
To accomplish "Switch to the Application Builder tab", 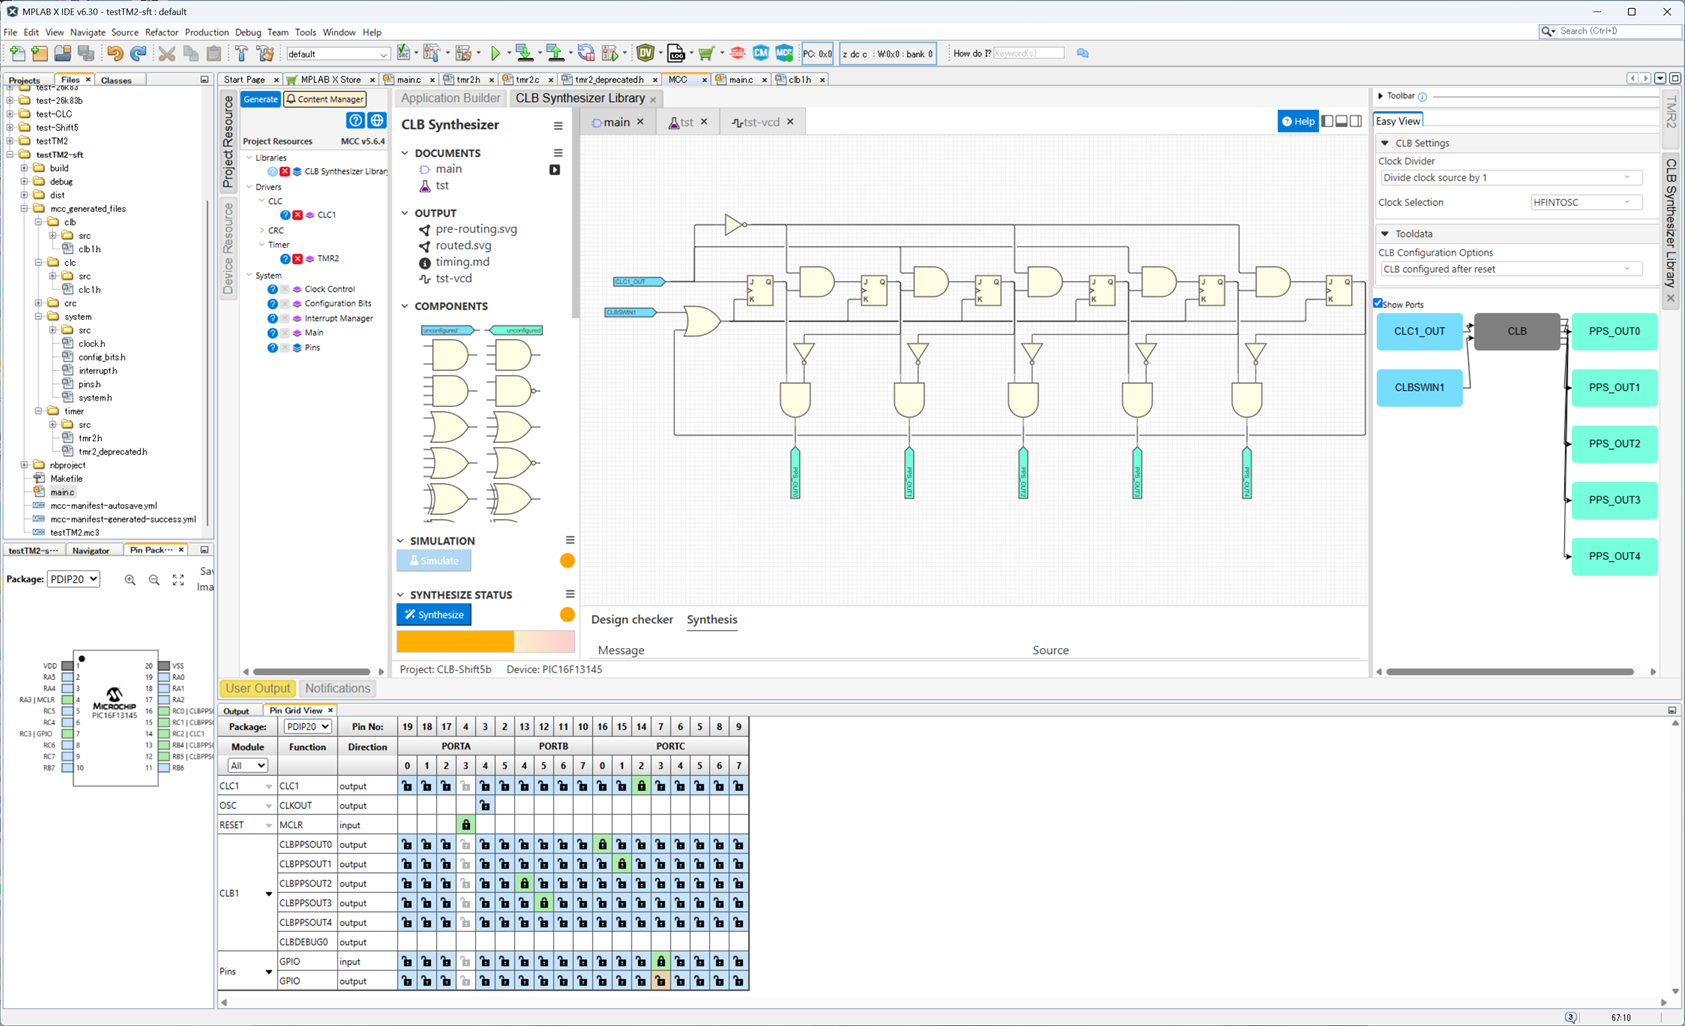I will tap(451, 98).
